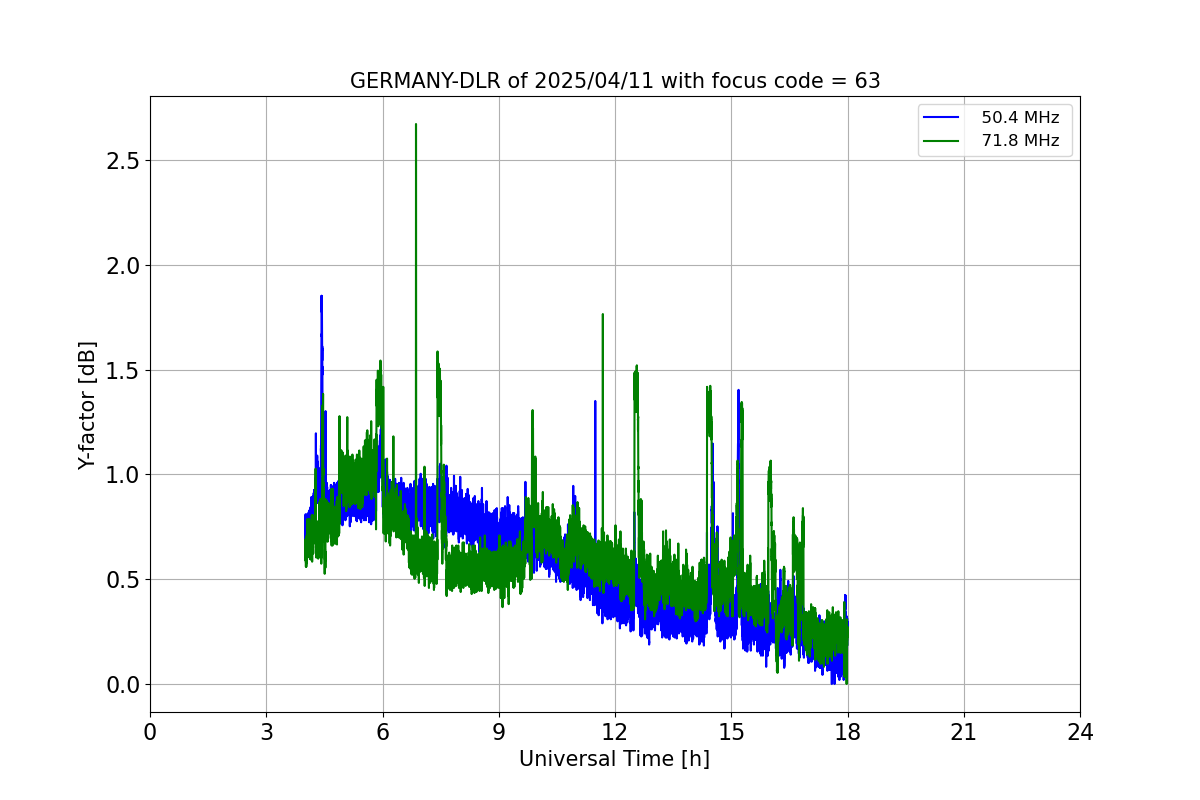Click the tallest green spike peak near 2.7 dB

(x=416, y=125)
